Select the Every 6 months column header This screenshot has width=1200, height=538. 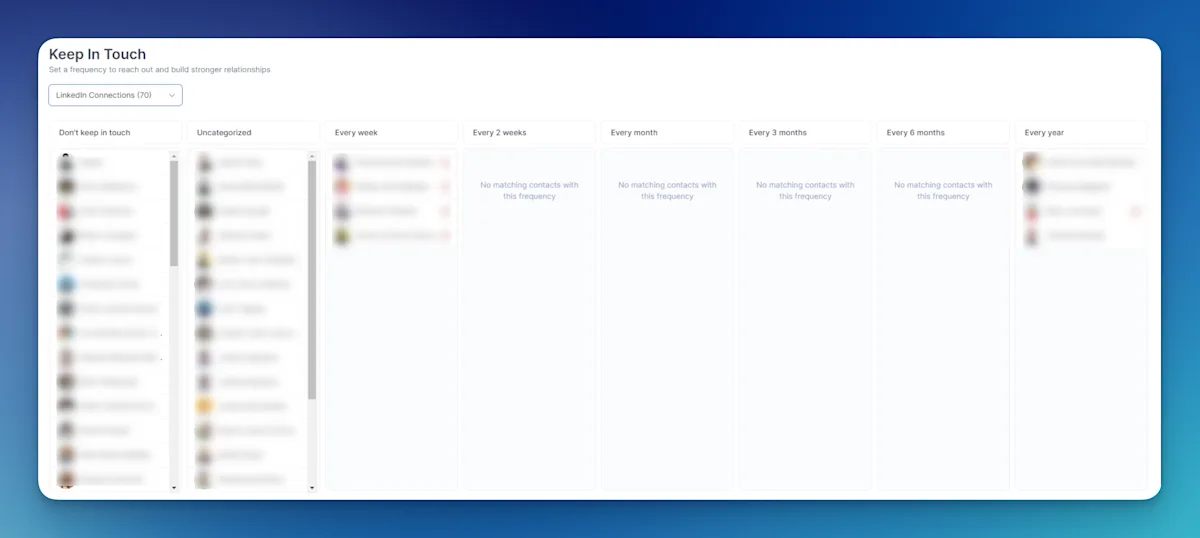[x=944, y=132]
